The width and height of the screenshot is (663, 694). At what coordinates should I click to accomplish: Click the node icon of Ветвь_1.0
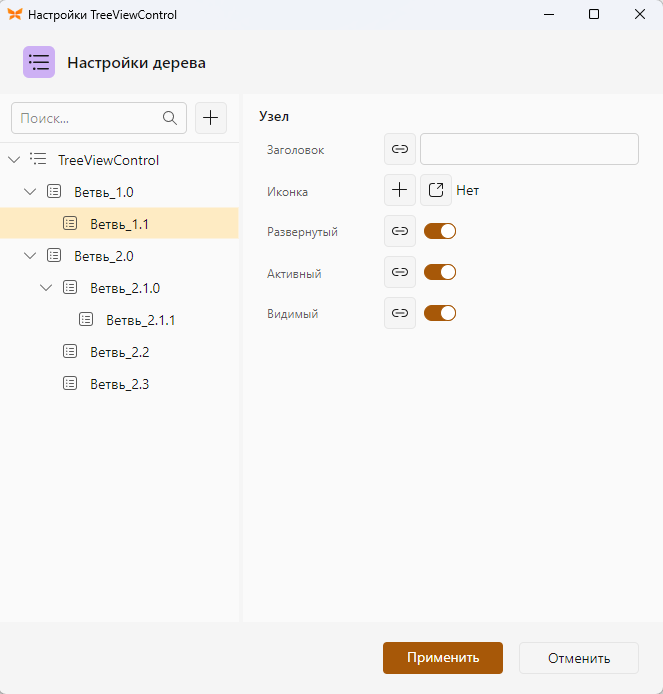tap(54, 191)
